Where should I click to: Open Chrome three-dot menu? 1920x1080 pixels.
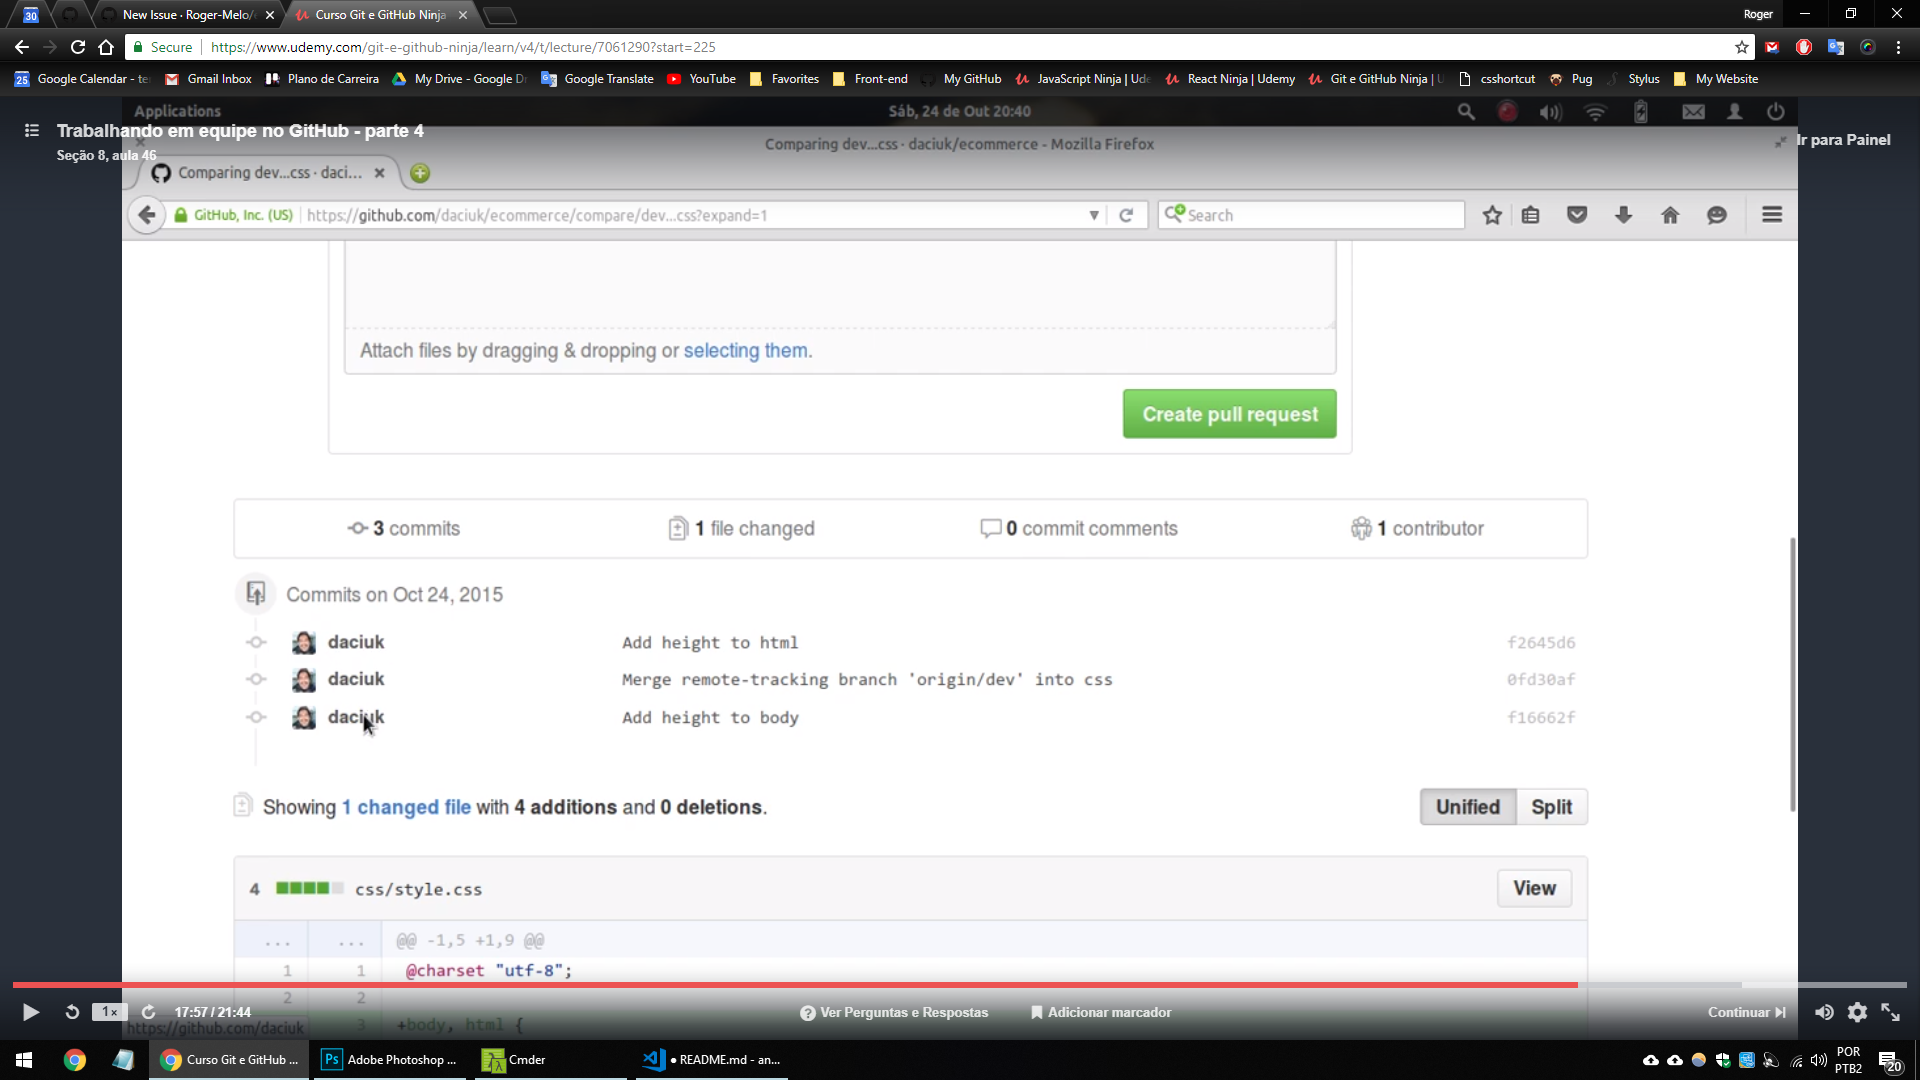pyautogui.click(x=1898, y=47)
